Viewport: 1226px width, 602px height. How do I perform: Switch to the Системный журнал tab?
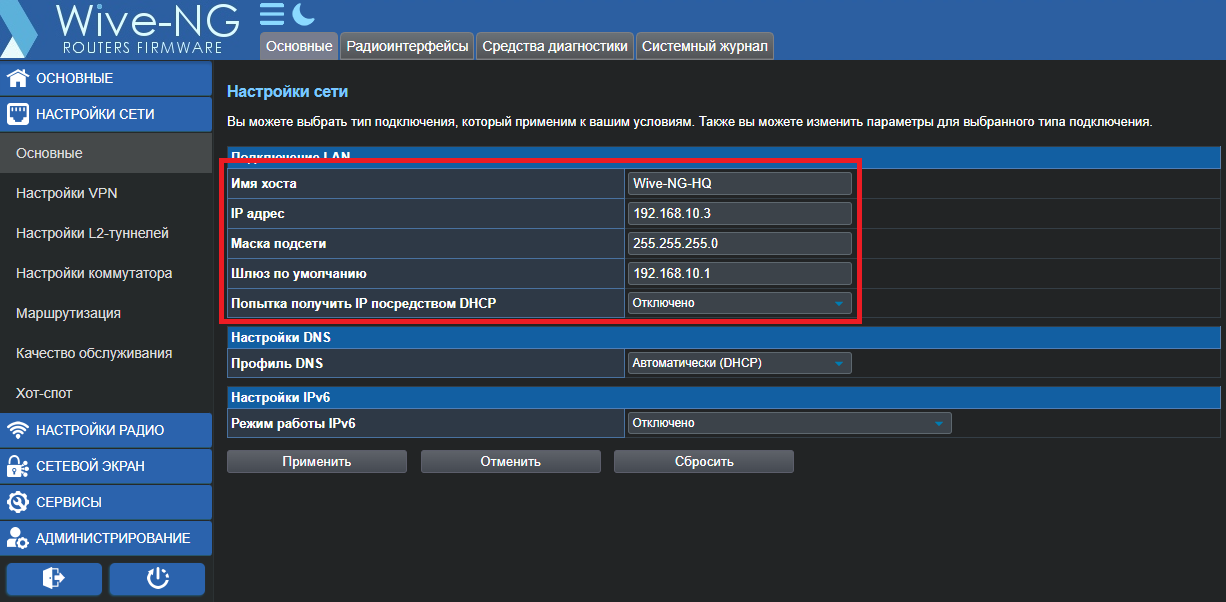coord(705,46)
